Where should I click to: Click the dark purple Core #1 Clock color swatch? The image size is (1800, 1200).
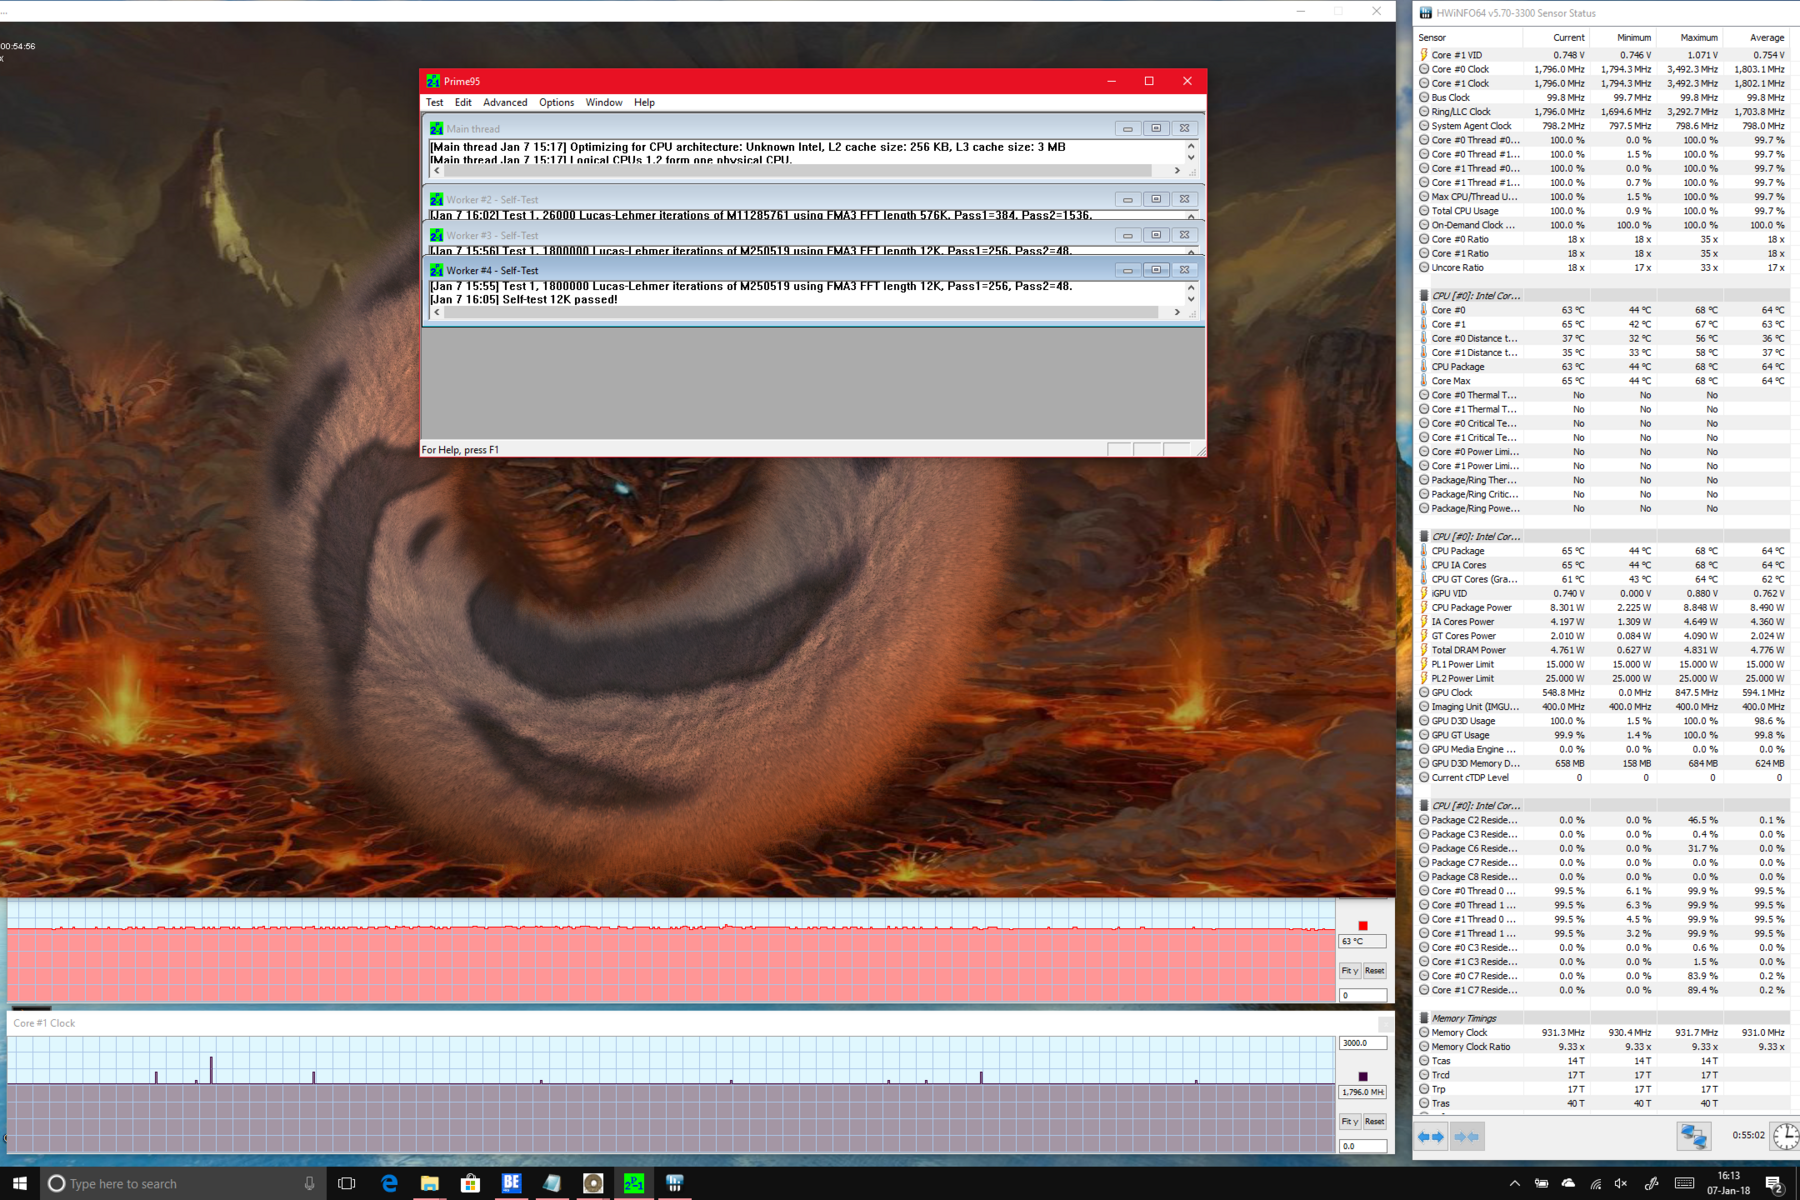click(x=1362, y=1077)
